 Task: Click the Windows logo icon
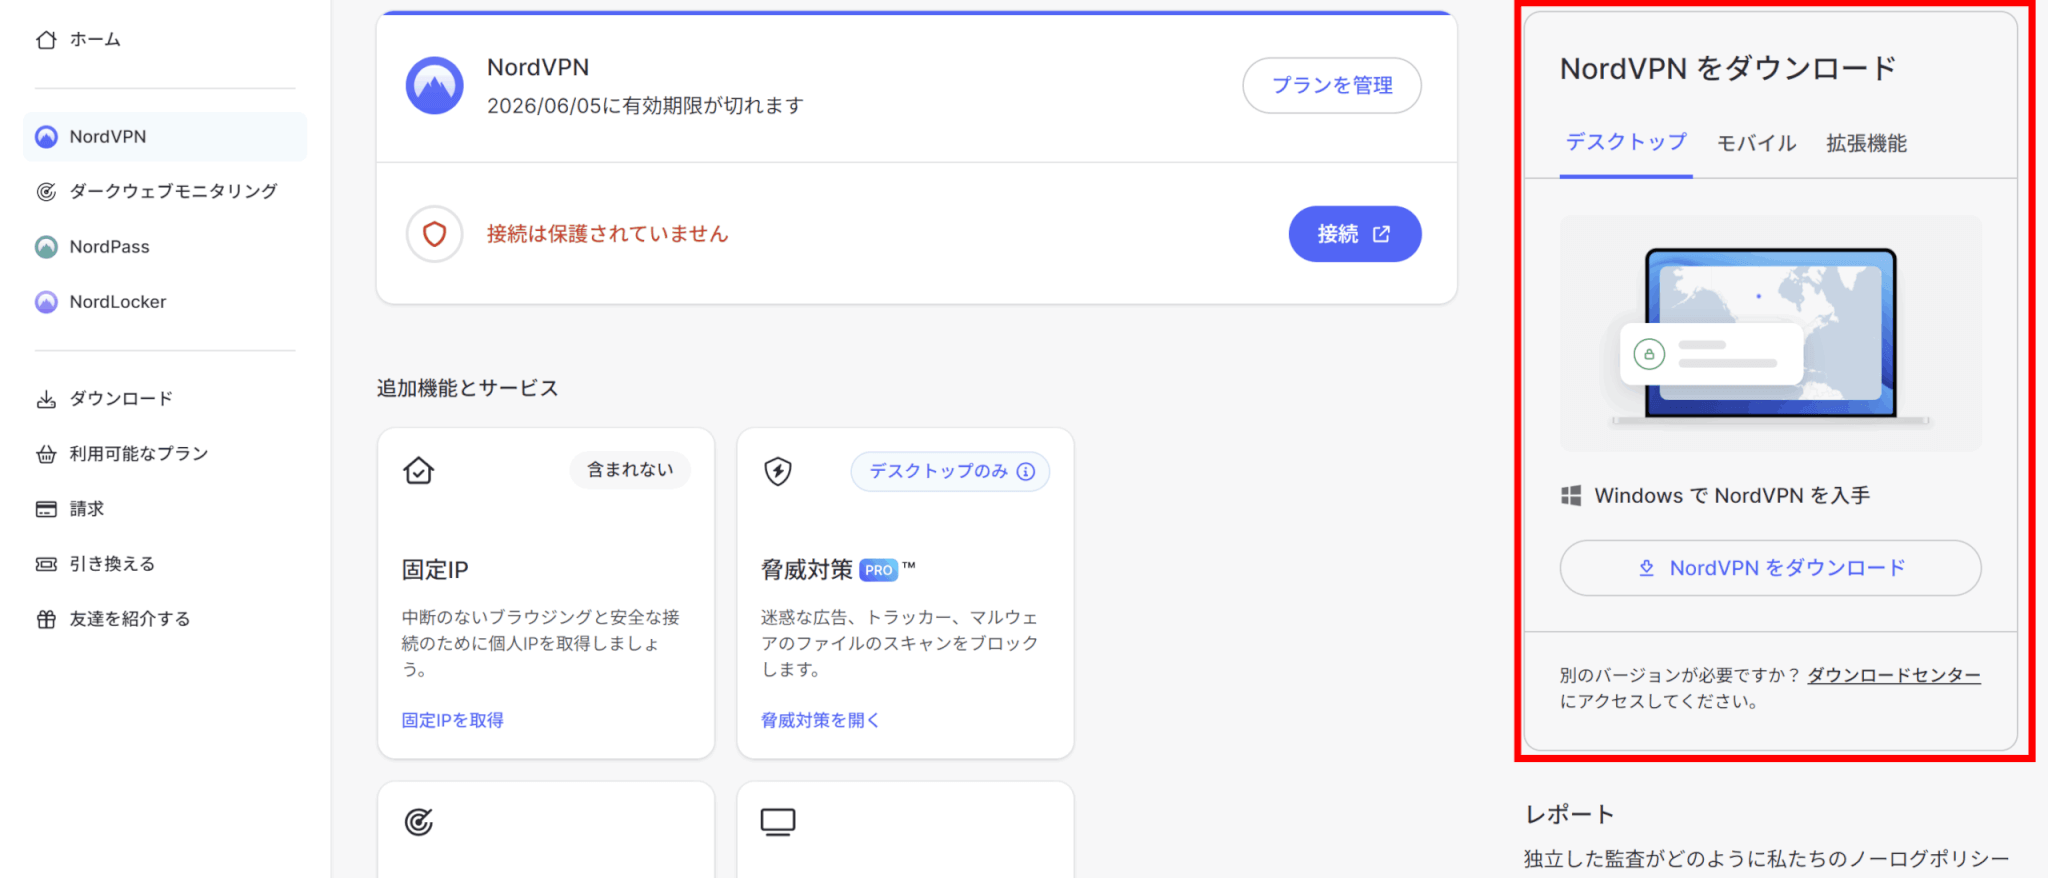point(1571,496)
